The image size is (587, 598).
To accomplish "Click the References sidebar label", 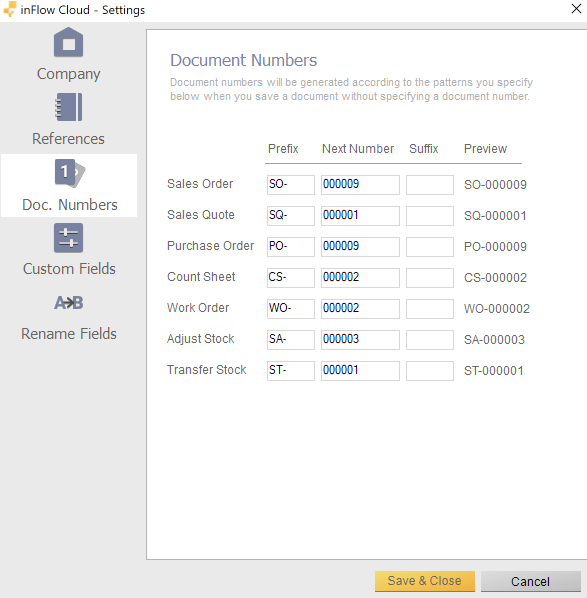I will pyautogui.click(x=68, y=139).
